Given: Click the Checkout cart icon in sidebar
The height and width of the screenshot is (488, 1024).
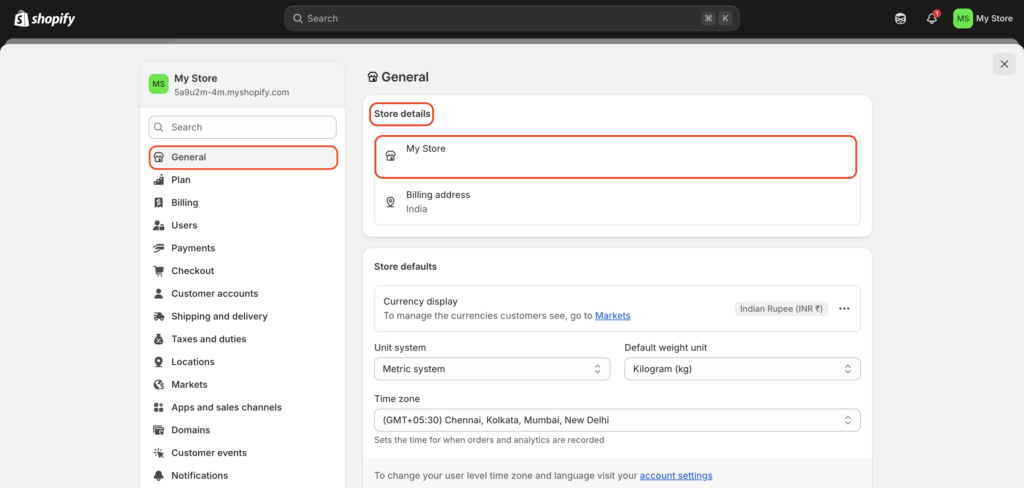Looking at the screenshot, I should point(158,270).
